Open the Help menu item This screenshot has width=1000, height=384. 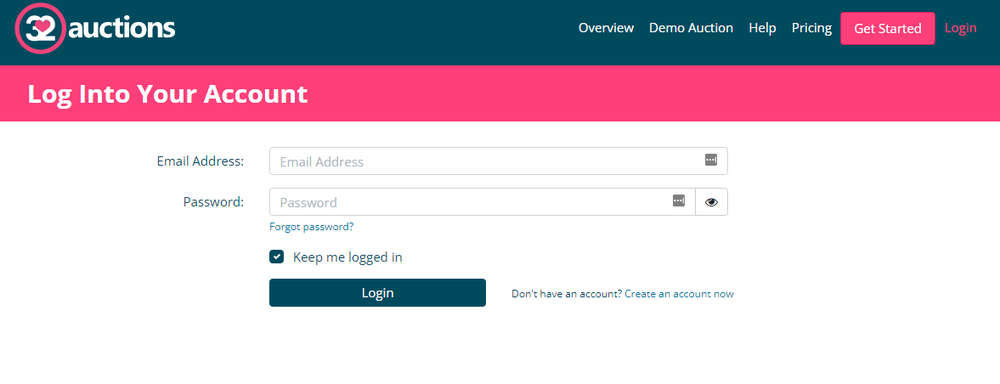coord(762,28)
